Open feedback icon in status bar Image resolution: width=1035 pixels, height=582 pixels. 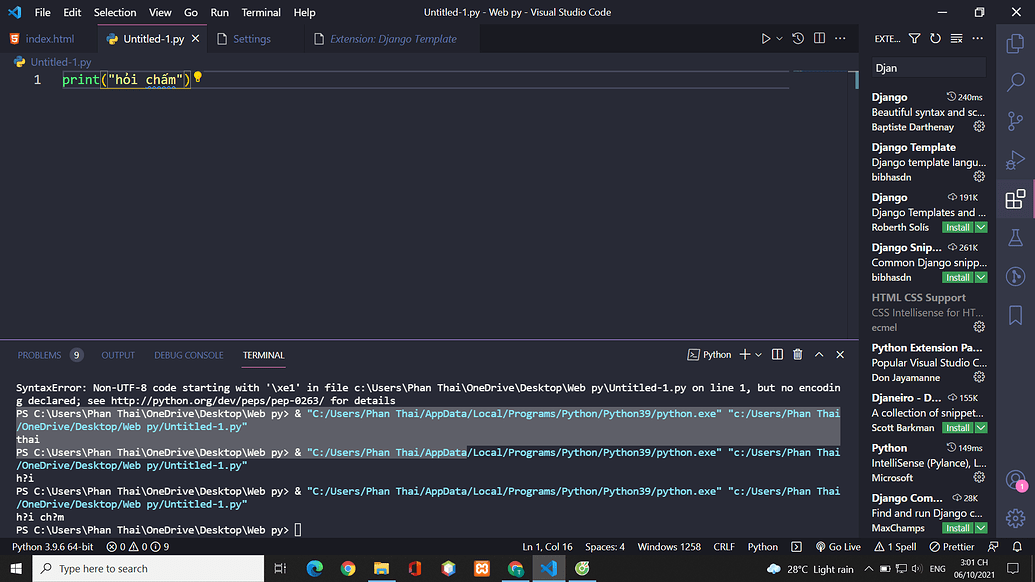pos(993,547)
